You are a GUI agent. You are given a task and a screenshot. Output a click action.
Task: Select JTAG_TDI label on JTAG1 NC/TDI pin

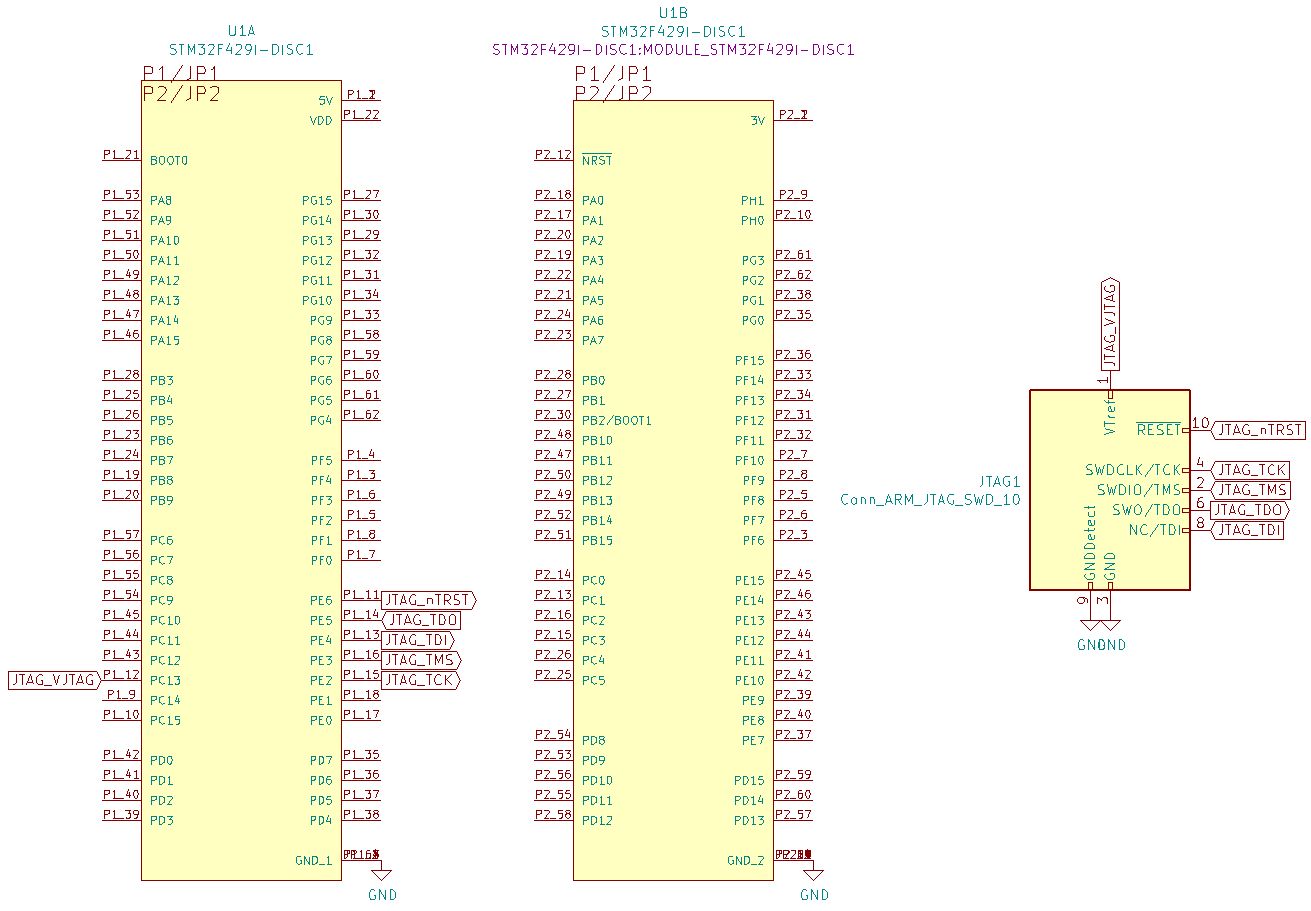click(x=1247, y=530)
